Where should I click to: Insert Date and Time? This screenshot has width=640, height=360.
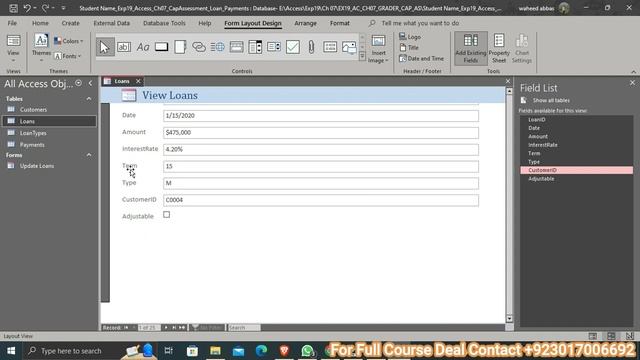[421, 58]
